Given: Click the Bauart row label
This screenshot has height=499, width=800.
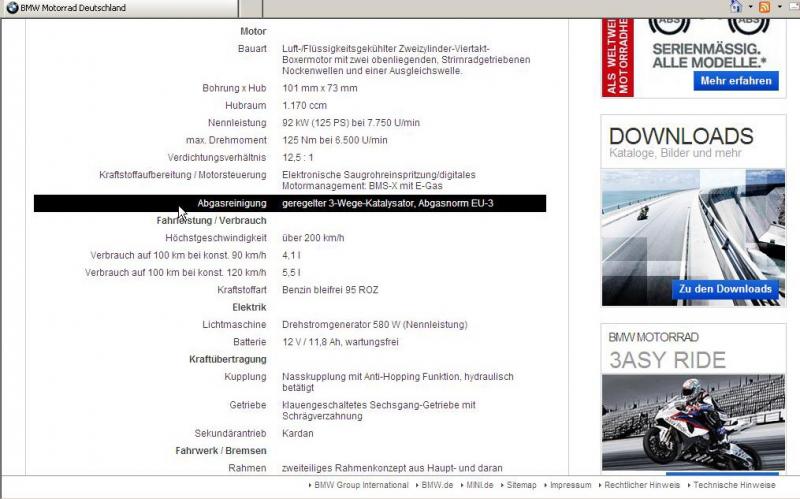Looking at the screenshot, I should click(252, 49).
